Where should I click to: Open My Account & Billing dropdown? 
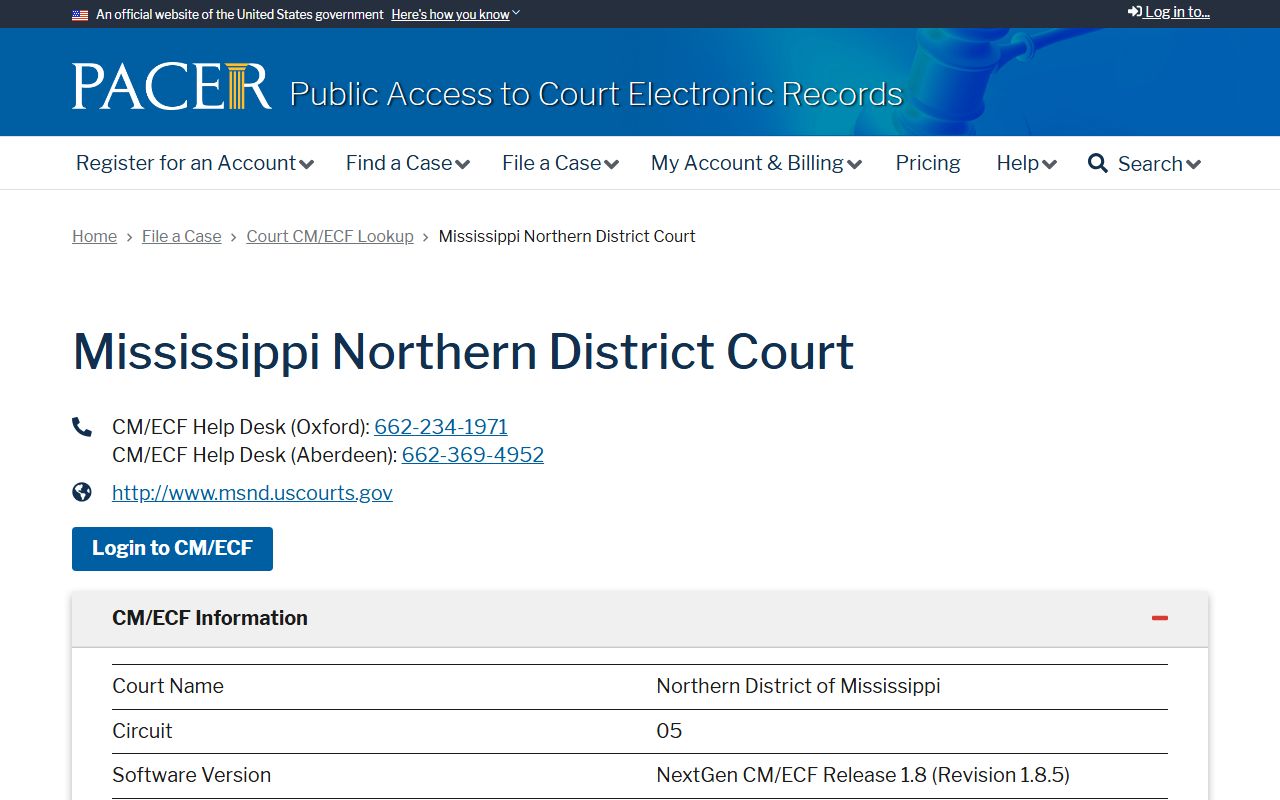(x=757, y=163)
